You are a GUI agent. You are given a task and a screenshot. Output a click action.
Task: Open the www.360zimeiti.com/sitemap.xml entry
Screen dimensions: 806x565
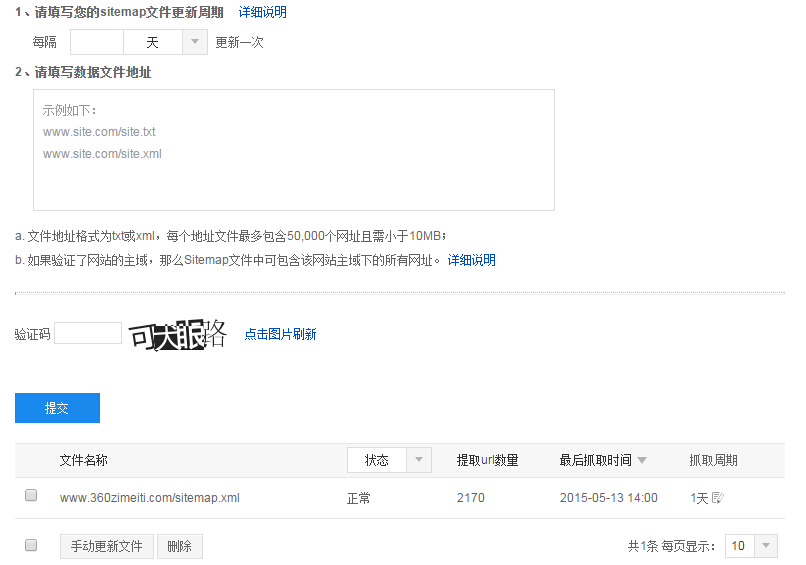click(149, 498)
